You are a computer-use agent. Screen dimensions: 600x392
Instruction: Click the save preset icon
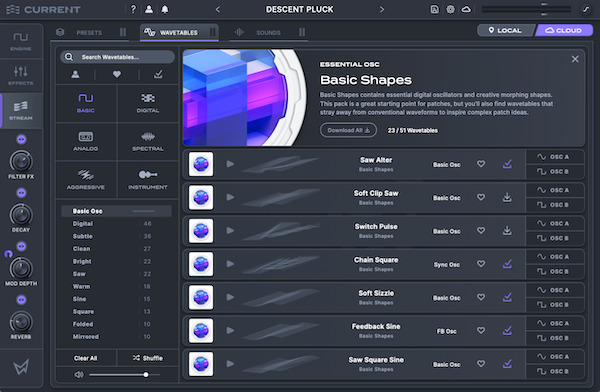434,9
